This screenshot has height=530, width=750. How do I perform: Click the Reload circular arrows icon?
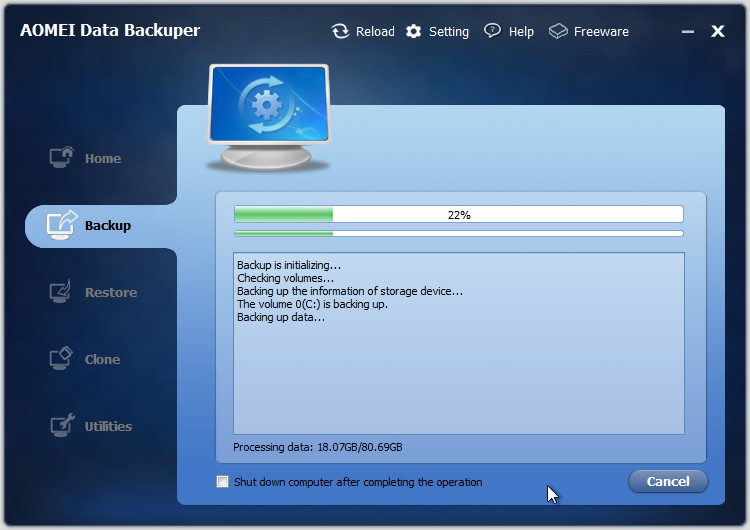[340, 32]
